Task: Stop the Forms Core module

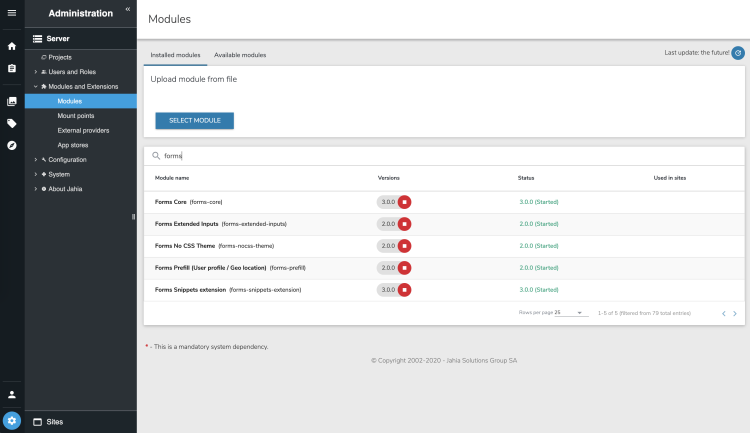Action: pos(404,202)
